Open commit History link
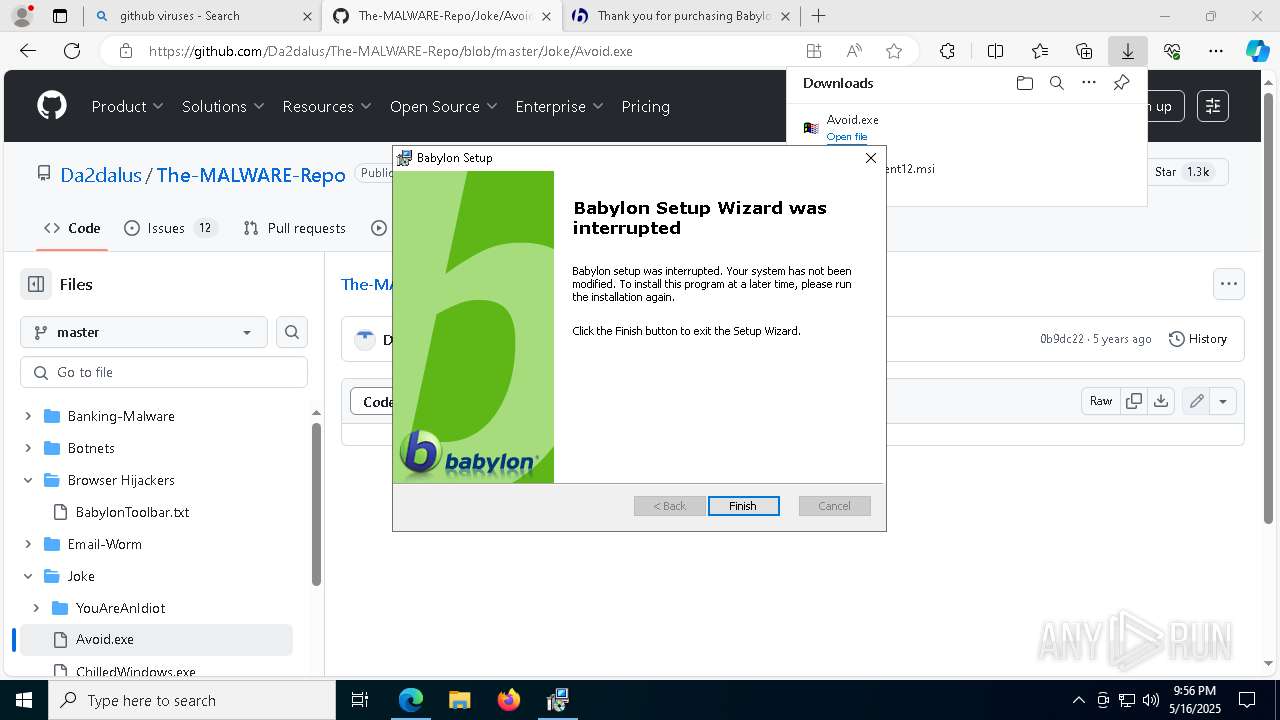This screenshot has height=720, width=1280. point(1198,339)
